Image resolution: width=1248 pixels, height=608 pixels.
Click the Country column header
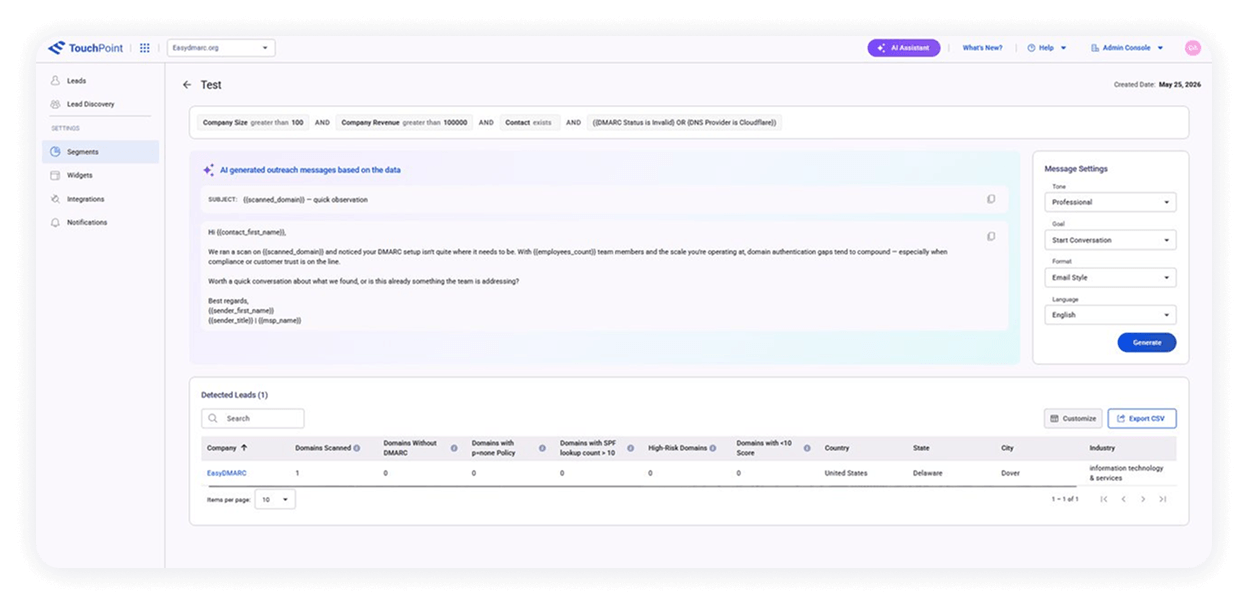point(837,448)
